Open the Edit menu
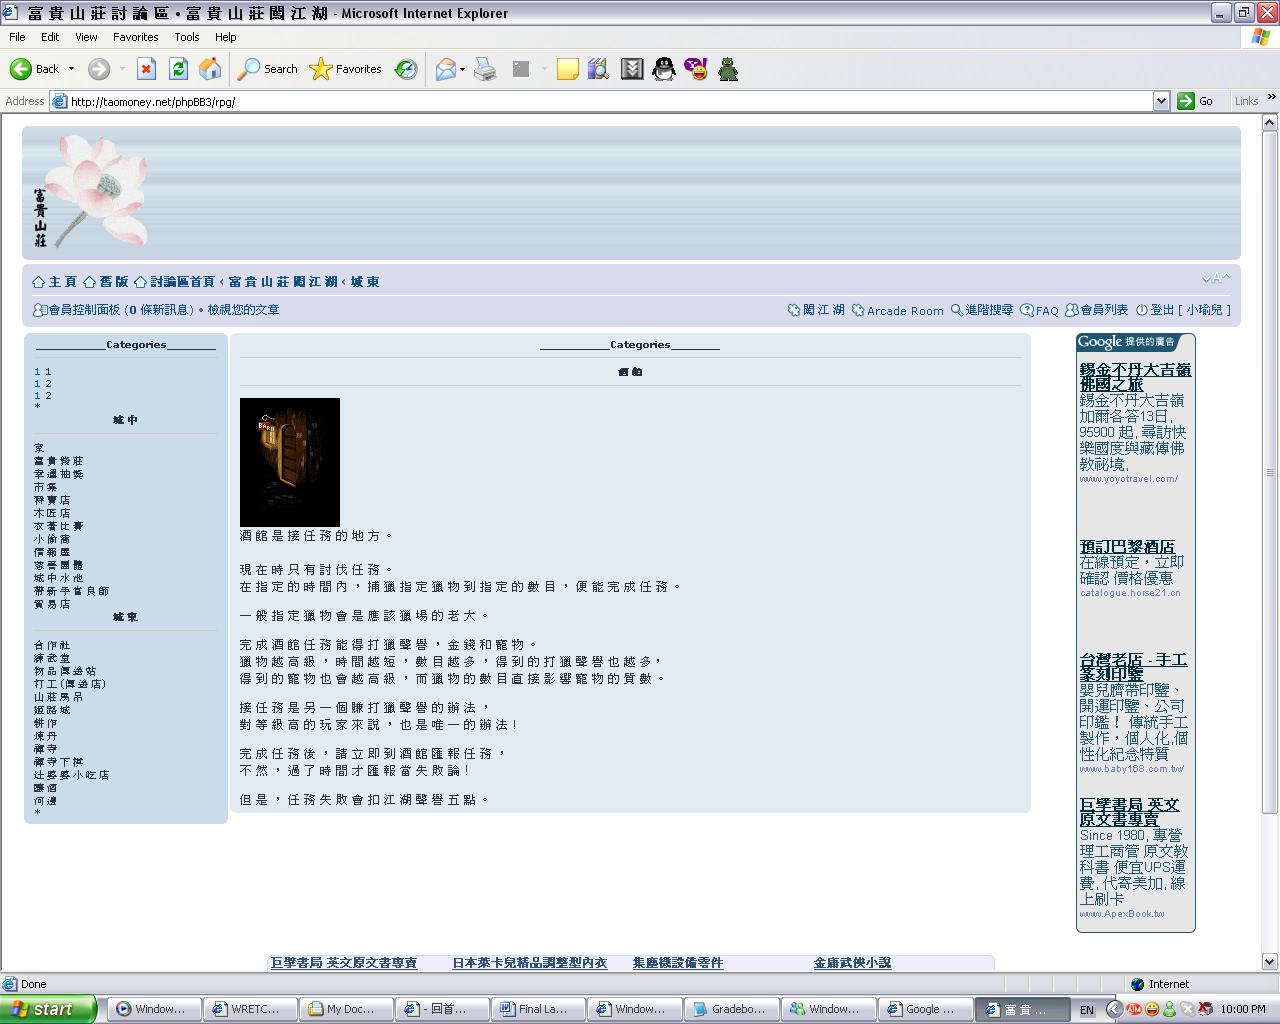This screenshot has width=1280, height=1024. pos(50,37)
